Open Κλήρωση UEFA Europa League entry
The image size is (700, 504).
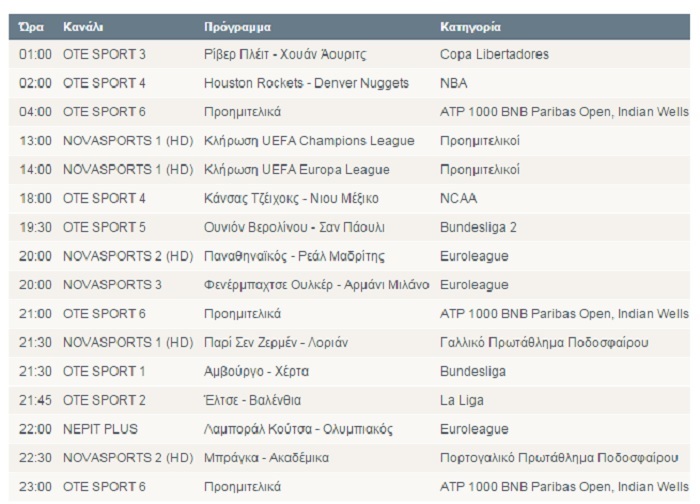click(x=297, y=170)
